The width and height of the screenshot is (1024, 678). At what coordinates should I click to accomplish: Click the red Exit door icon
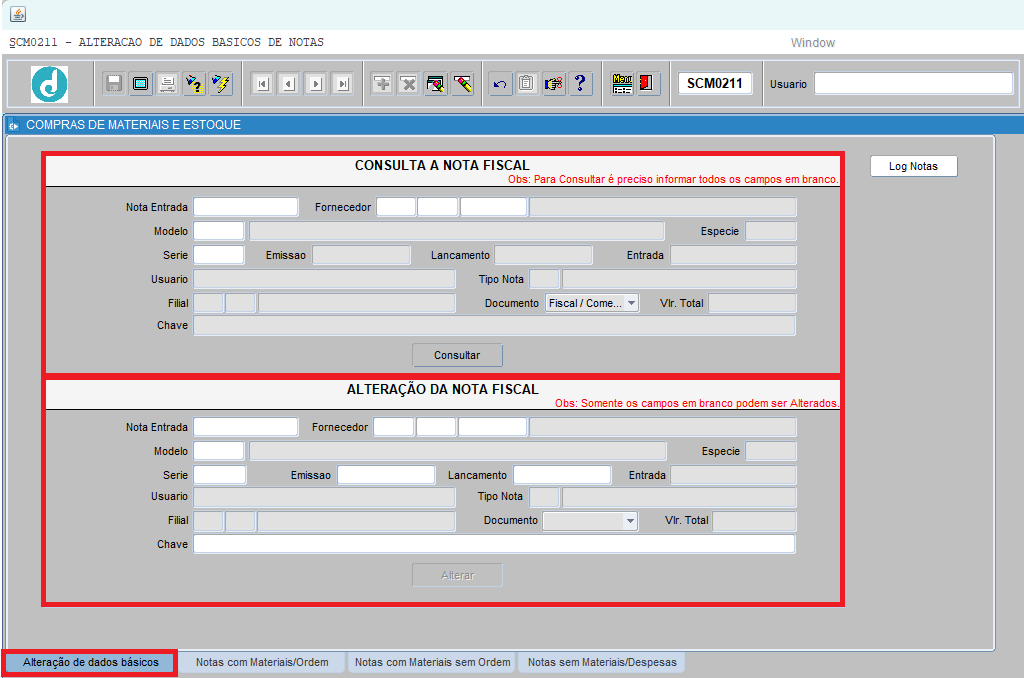648,84
